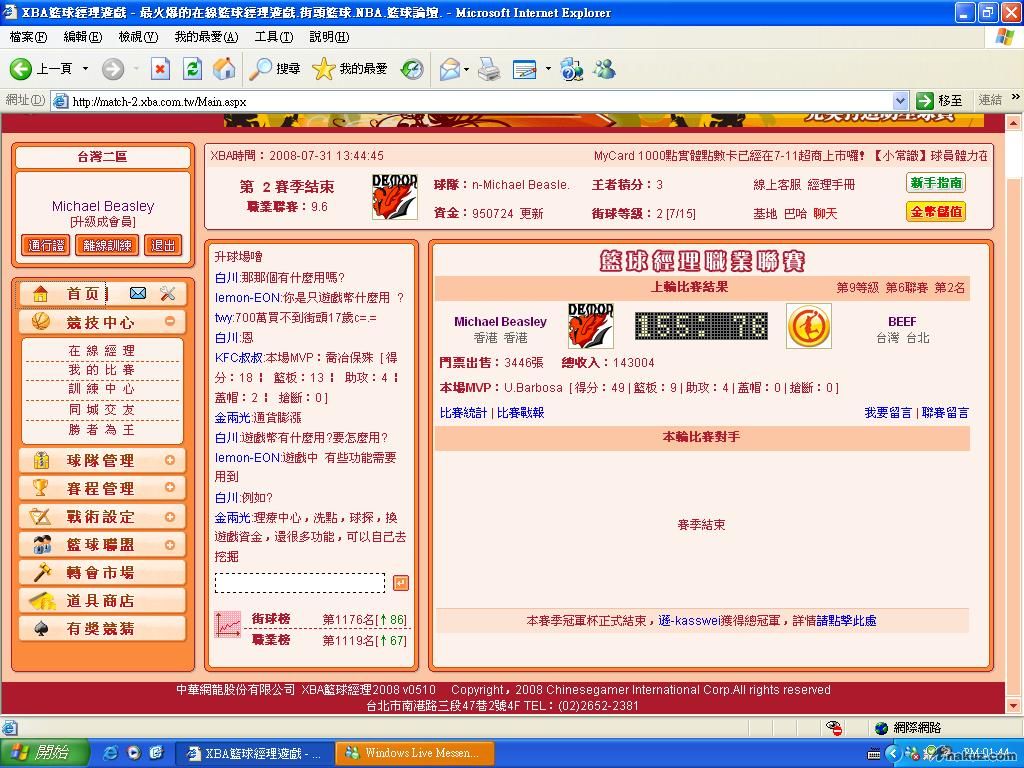Viewport: 1024px width, 768px height.
Task: Open the 我的最愛(A) menu
Action: click(x=206, y=37)
